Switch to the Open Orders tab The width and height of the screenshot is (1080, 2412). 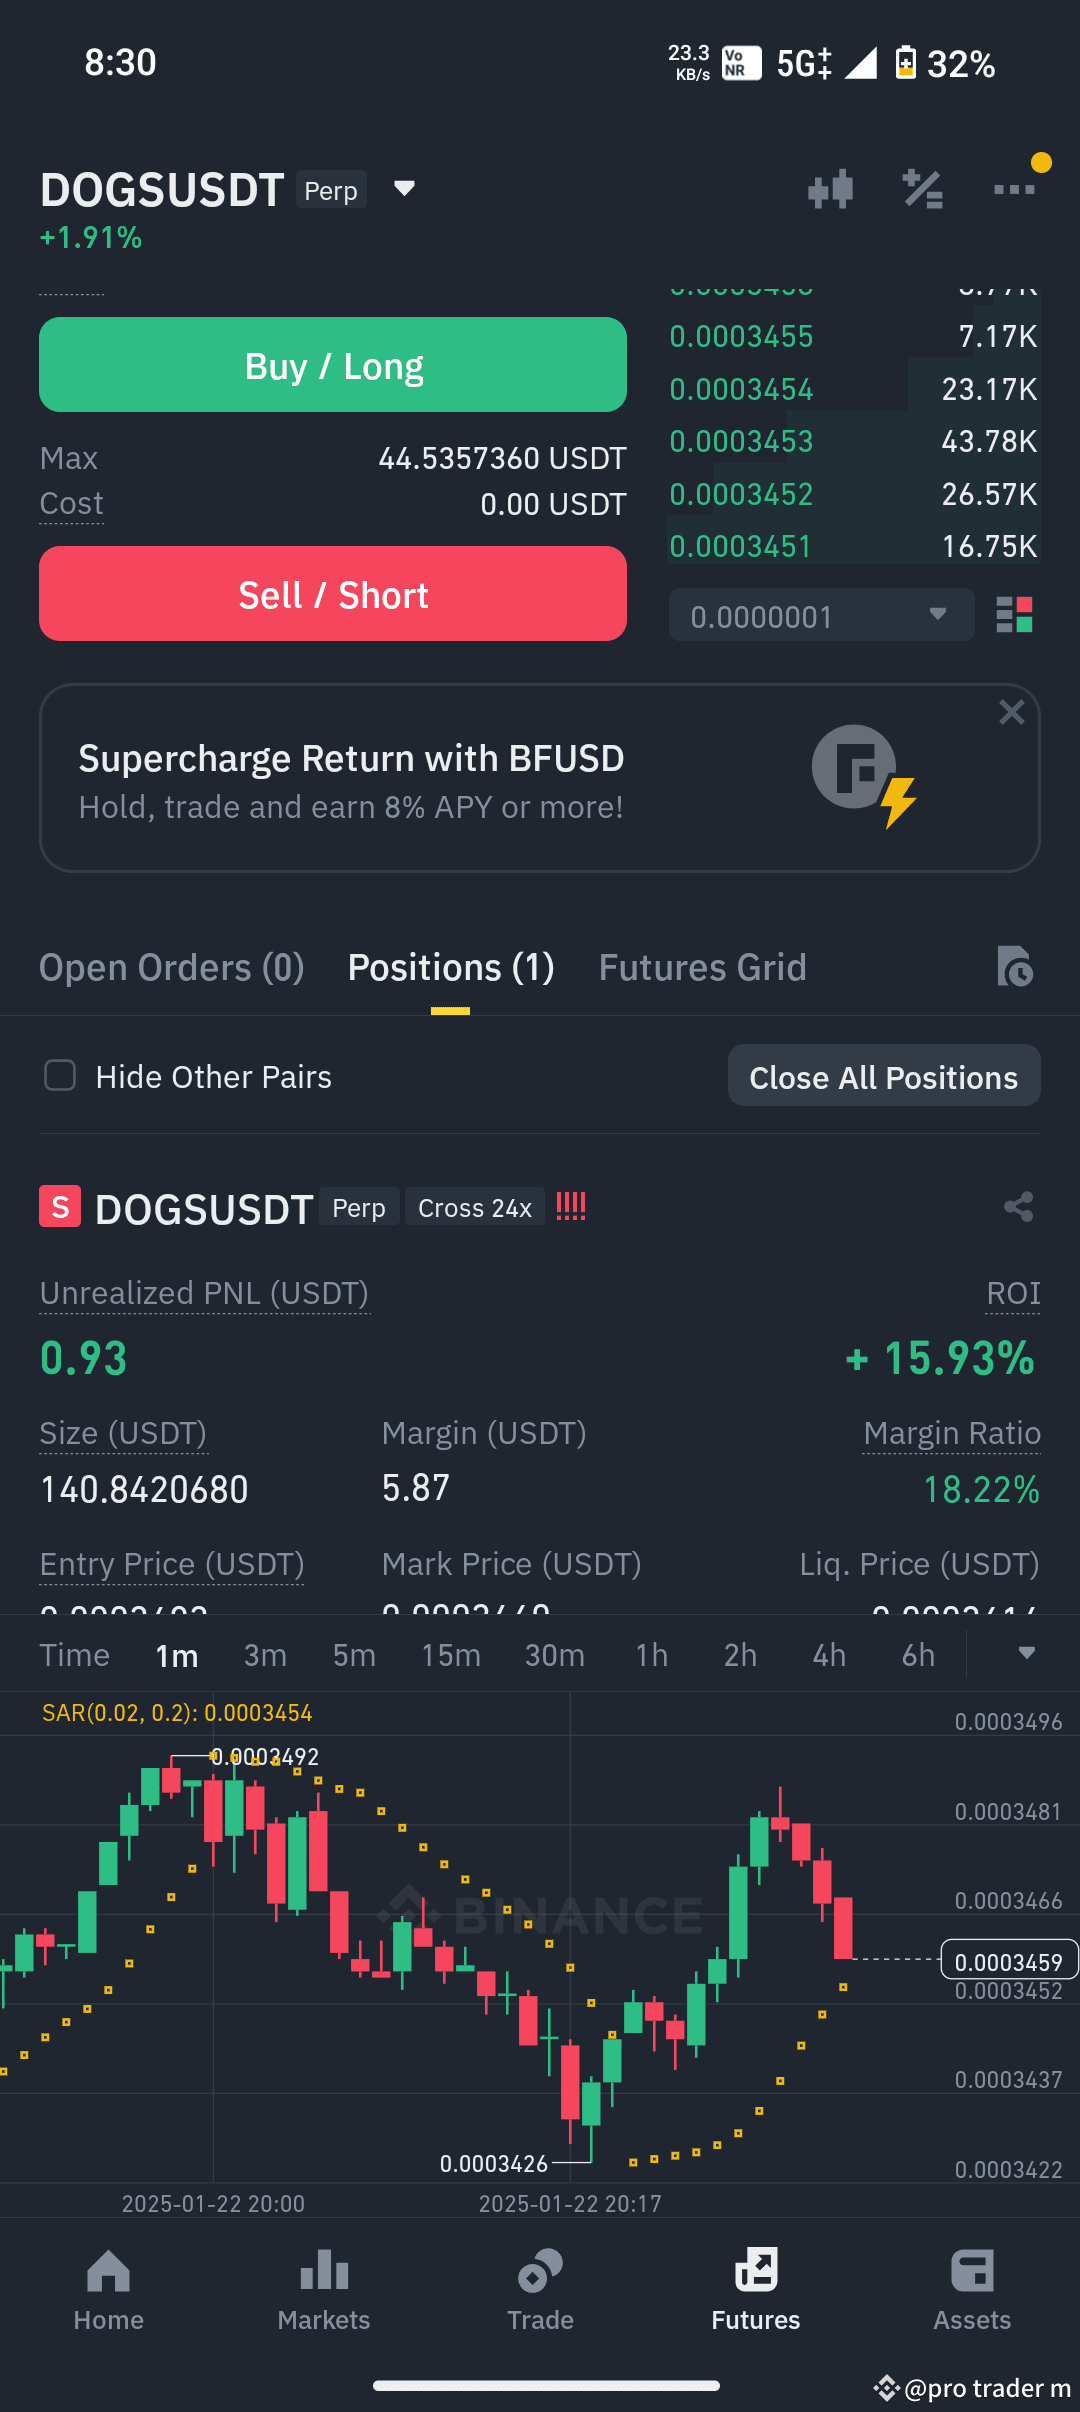171,966
